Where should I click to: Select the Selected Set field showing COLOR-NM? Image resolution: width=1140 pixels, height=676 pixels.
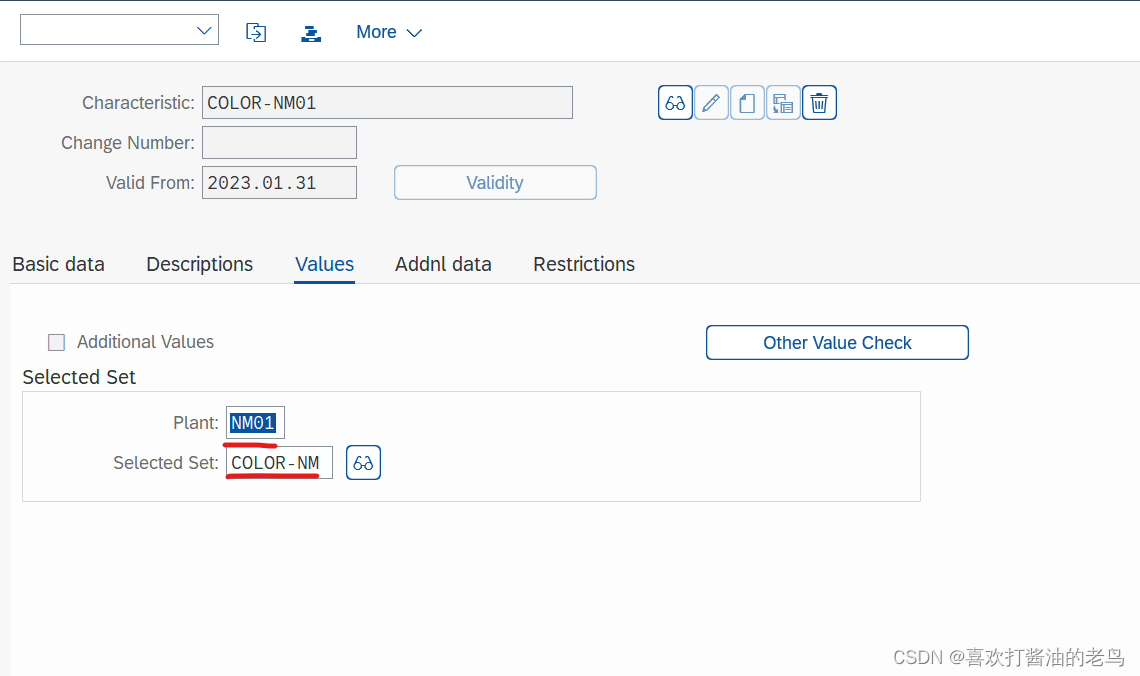point(279,462)
